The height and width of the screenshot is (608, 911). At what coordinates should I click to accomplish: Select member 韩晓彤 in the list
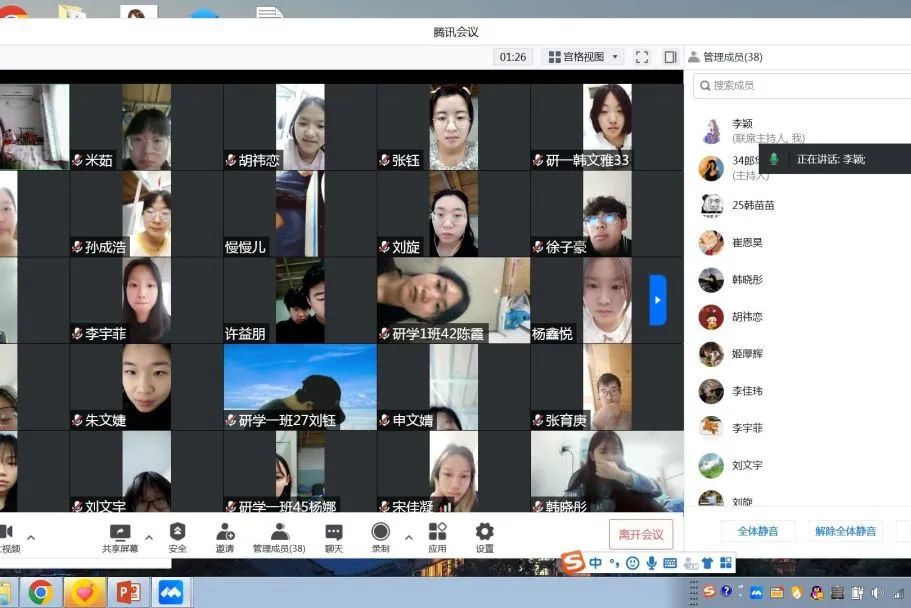[x=746, y=280]
